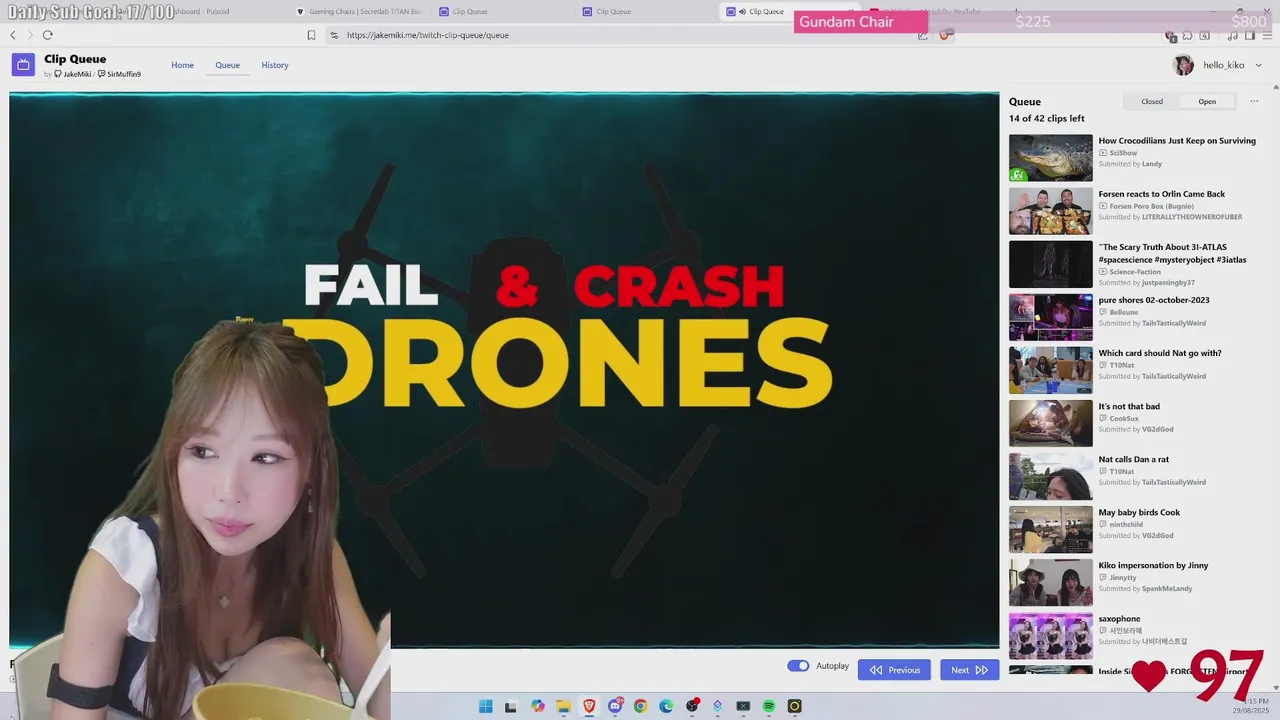Image resolution: width=1280 pixels, height=720 pixels.
Task: Skip to the Next clip
Action: [x=969, y=670]
